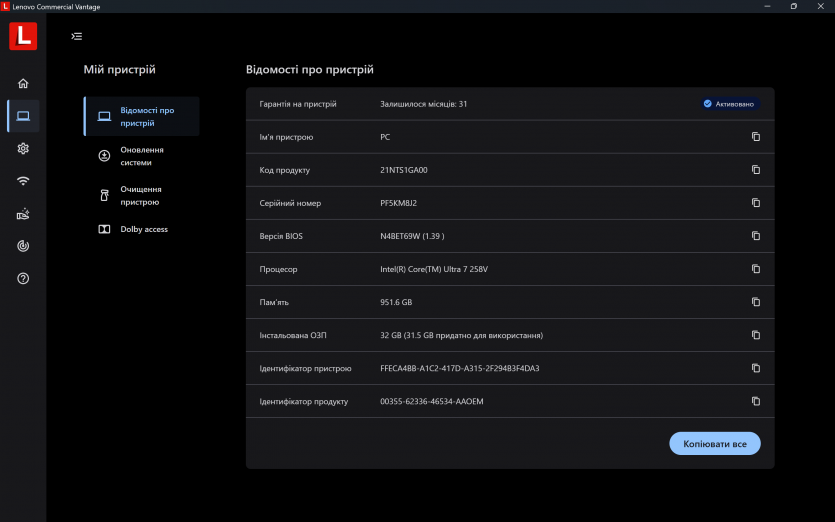Copy the product code 21NTS1GA00
Image resolution: width=835 pixels, height=522 pixels.
pos(756,170)
